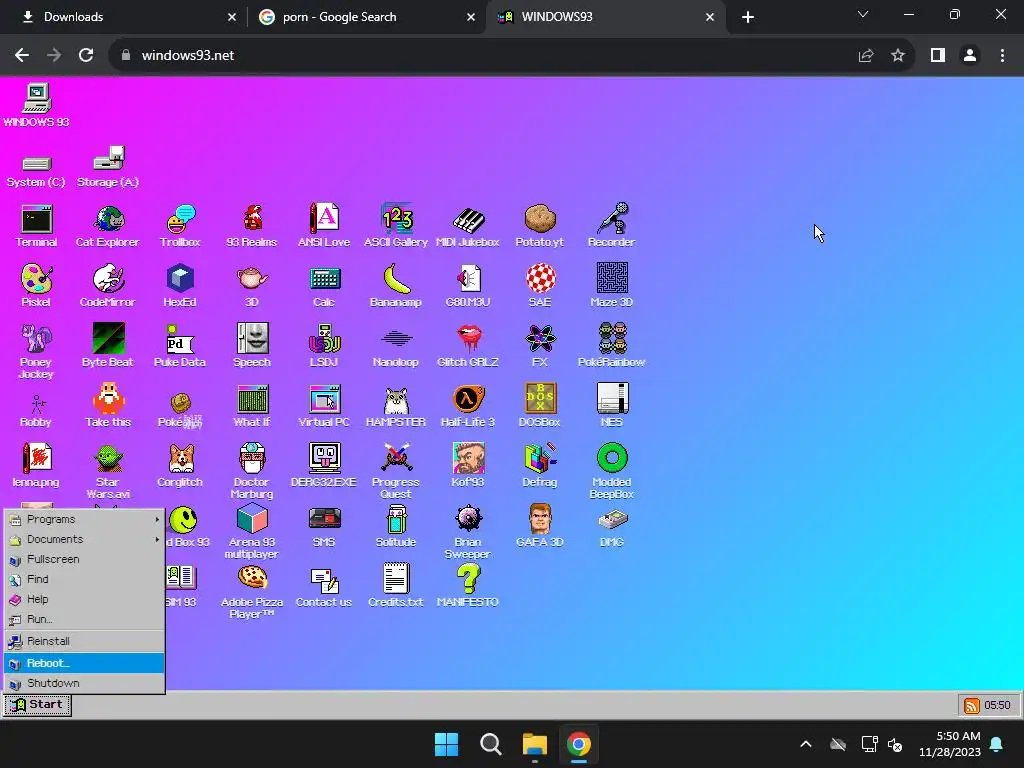
Task: Open the DOSBox icon
Action: (x=539, y=406)
